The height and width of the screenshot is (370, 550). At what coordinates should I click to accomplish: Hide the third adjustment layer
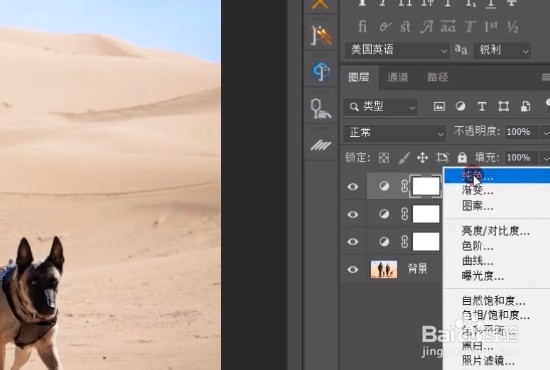click(x=353, y=242)
